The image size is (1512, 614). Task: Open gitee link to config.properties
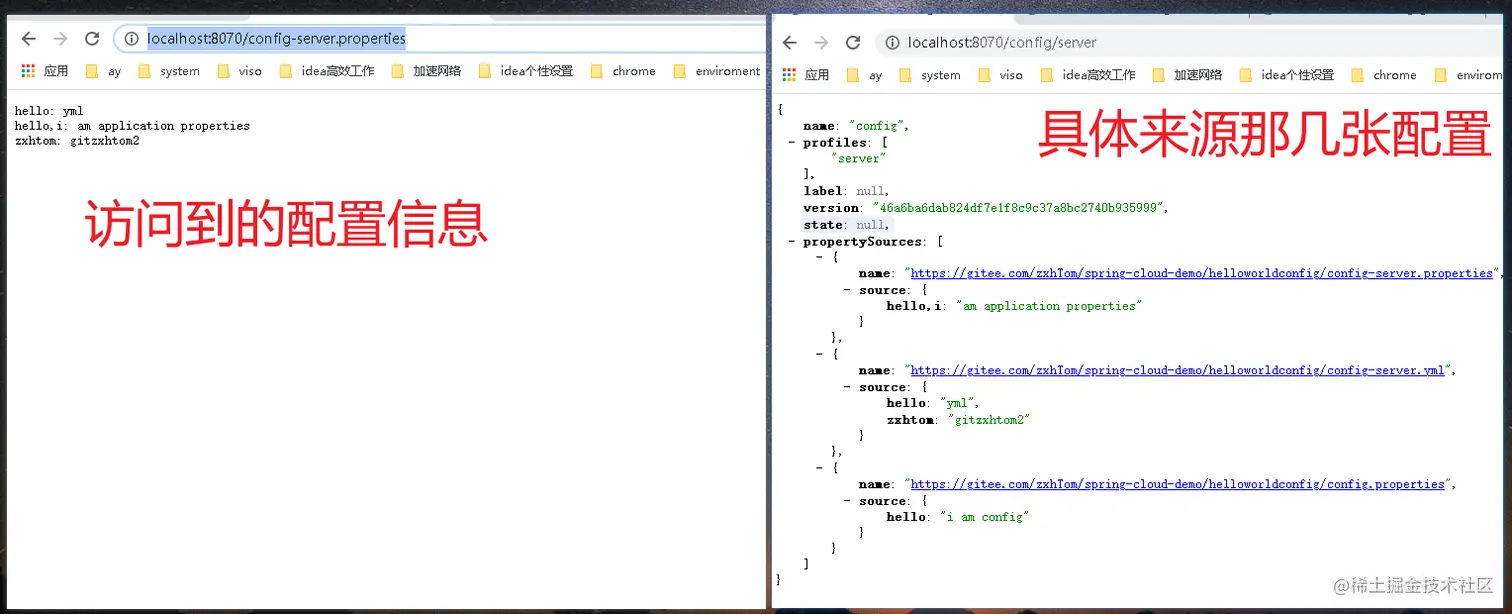(x=1178, y=484)
